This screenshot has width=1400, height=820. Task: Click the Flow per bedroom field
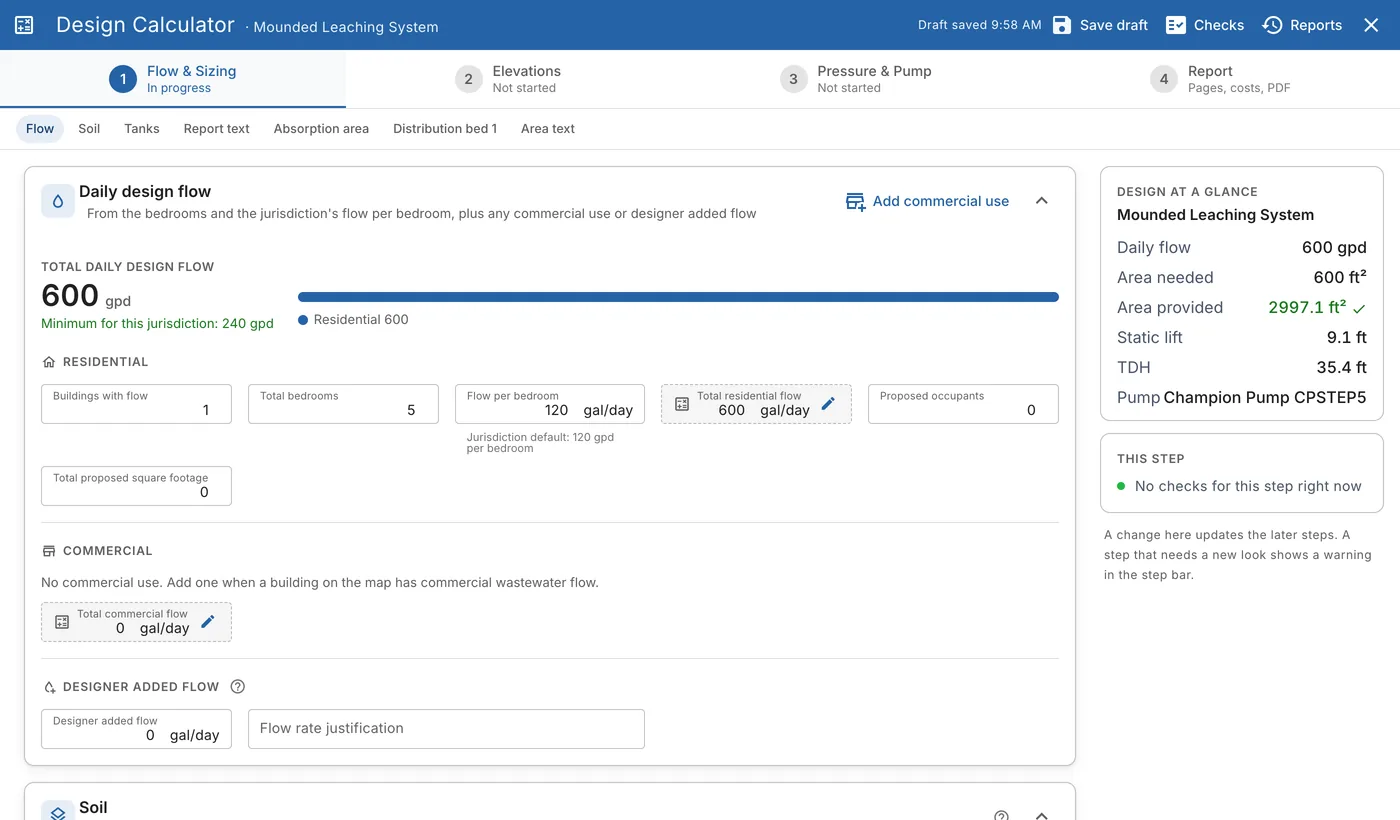(550, 404)
